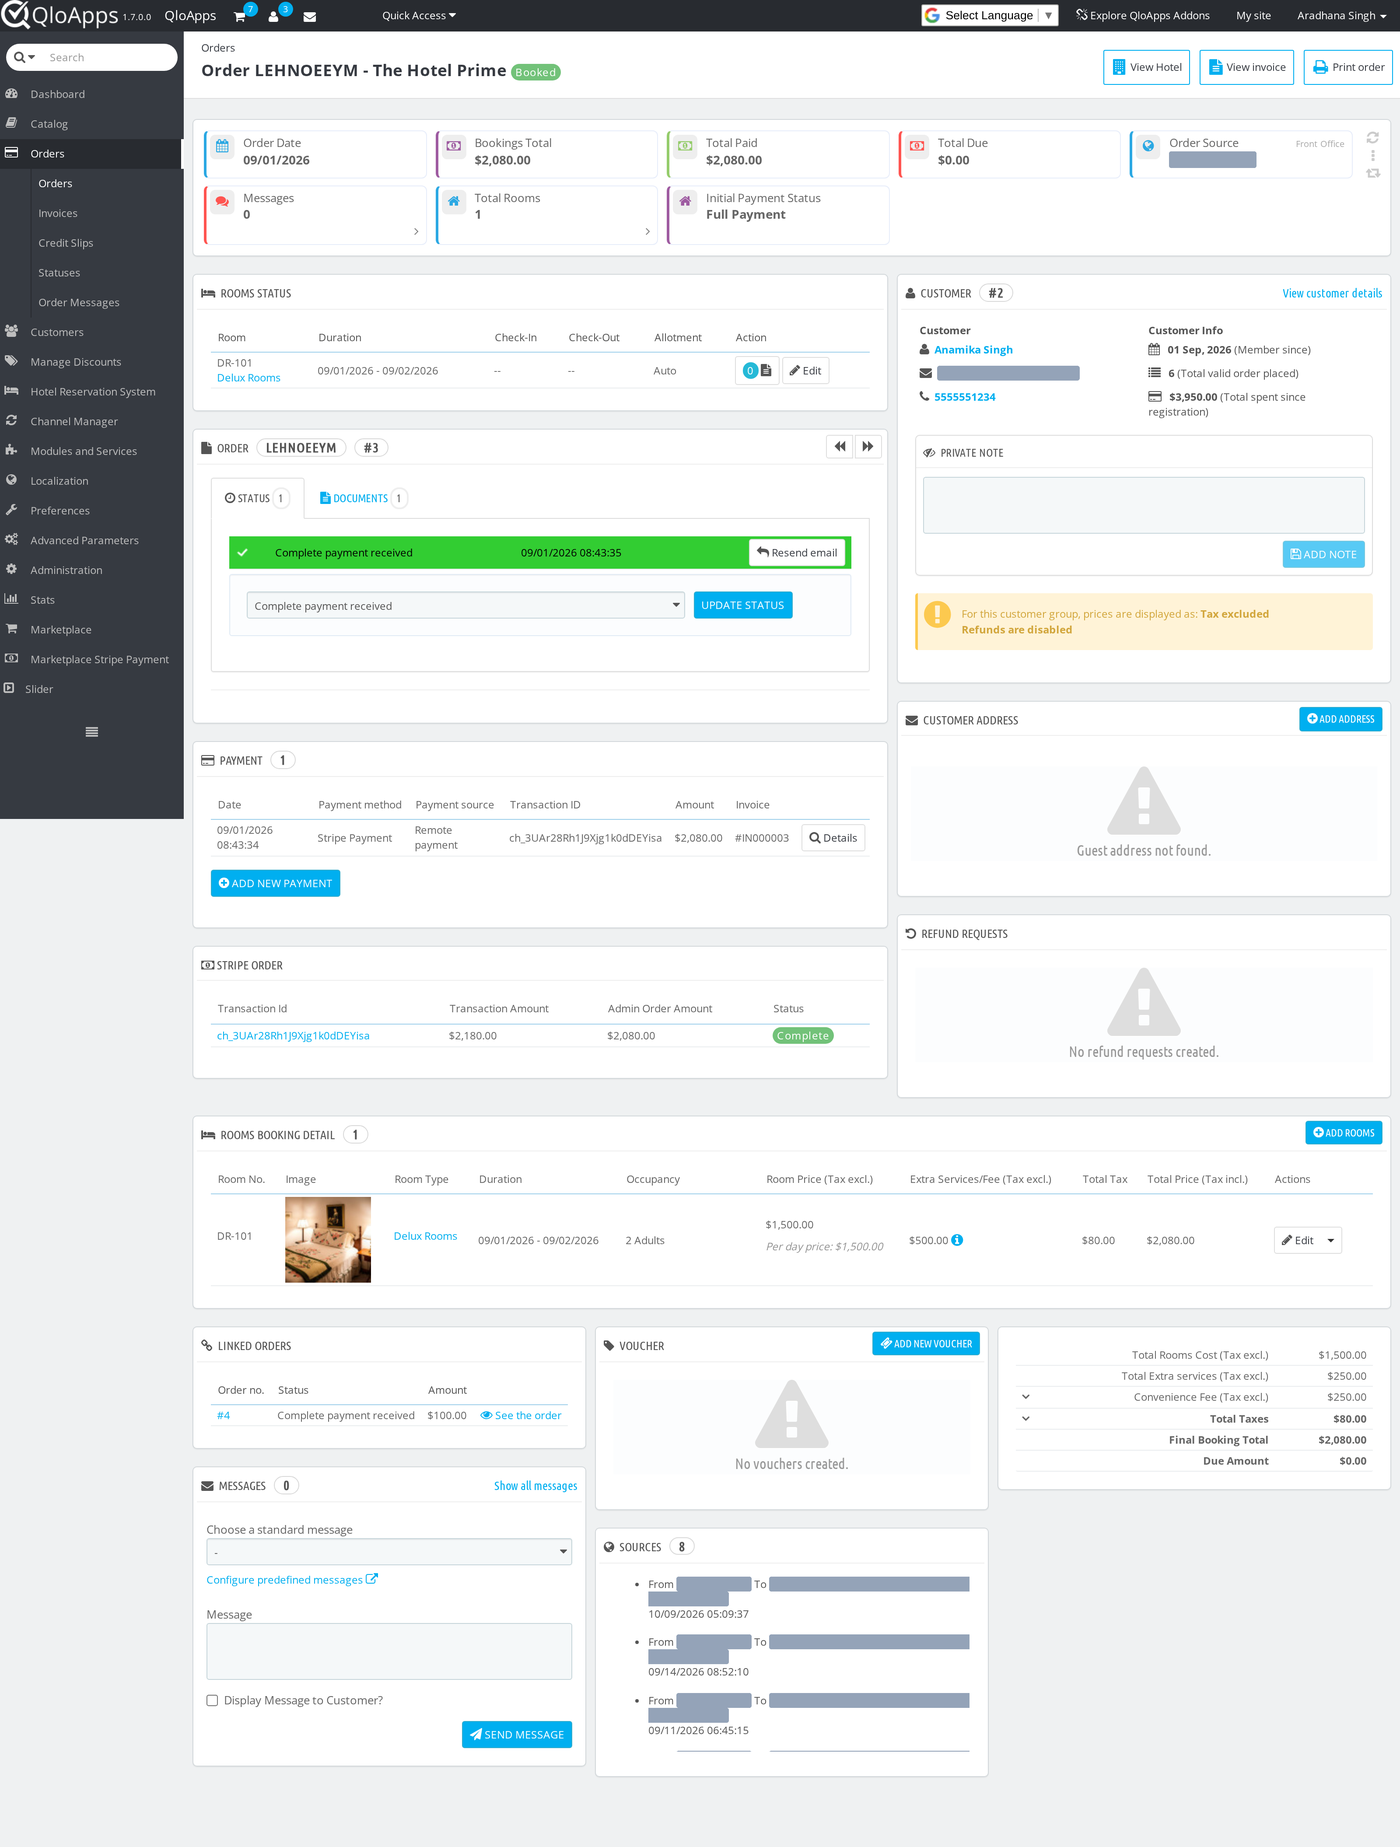Expand the Convenience Fee row chevron
The width and height of the screenshot is (1400, 1847).
point(1026,1397)
